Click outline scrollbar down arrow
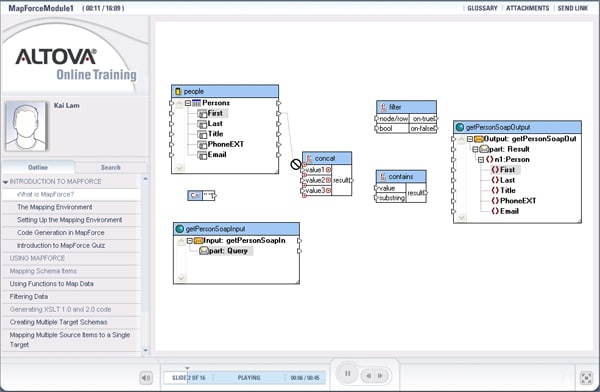600x392 pixels. coord(145,350)
